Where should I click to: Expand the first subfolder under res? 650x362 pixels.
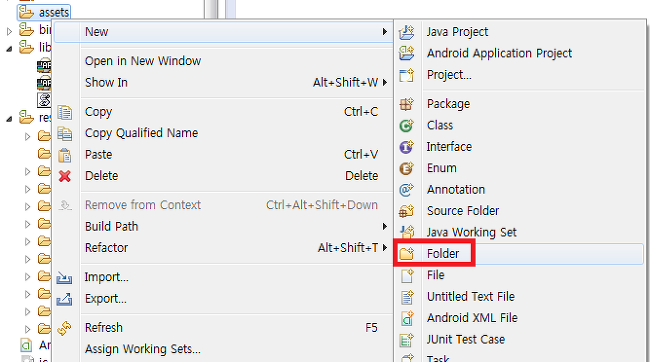pyautogui.click(x=27, y=136)
